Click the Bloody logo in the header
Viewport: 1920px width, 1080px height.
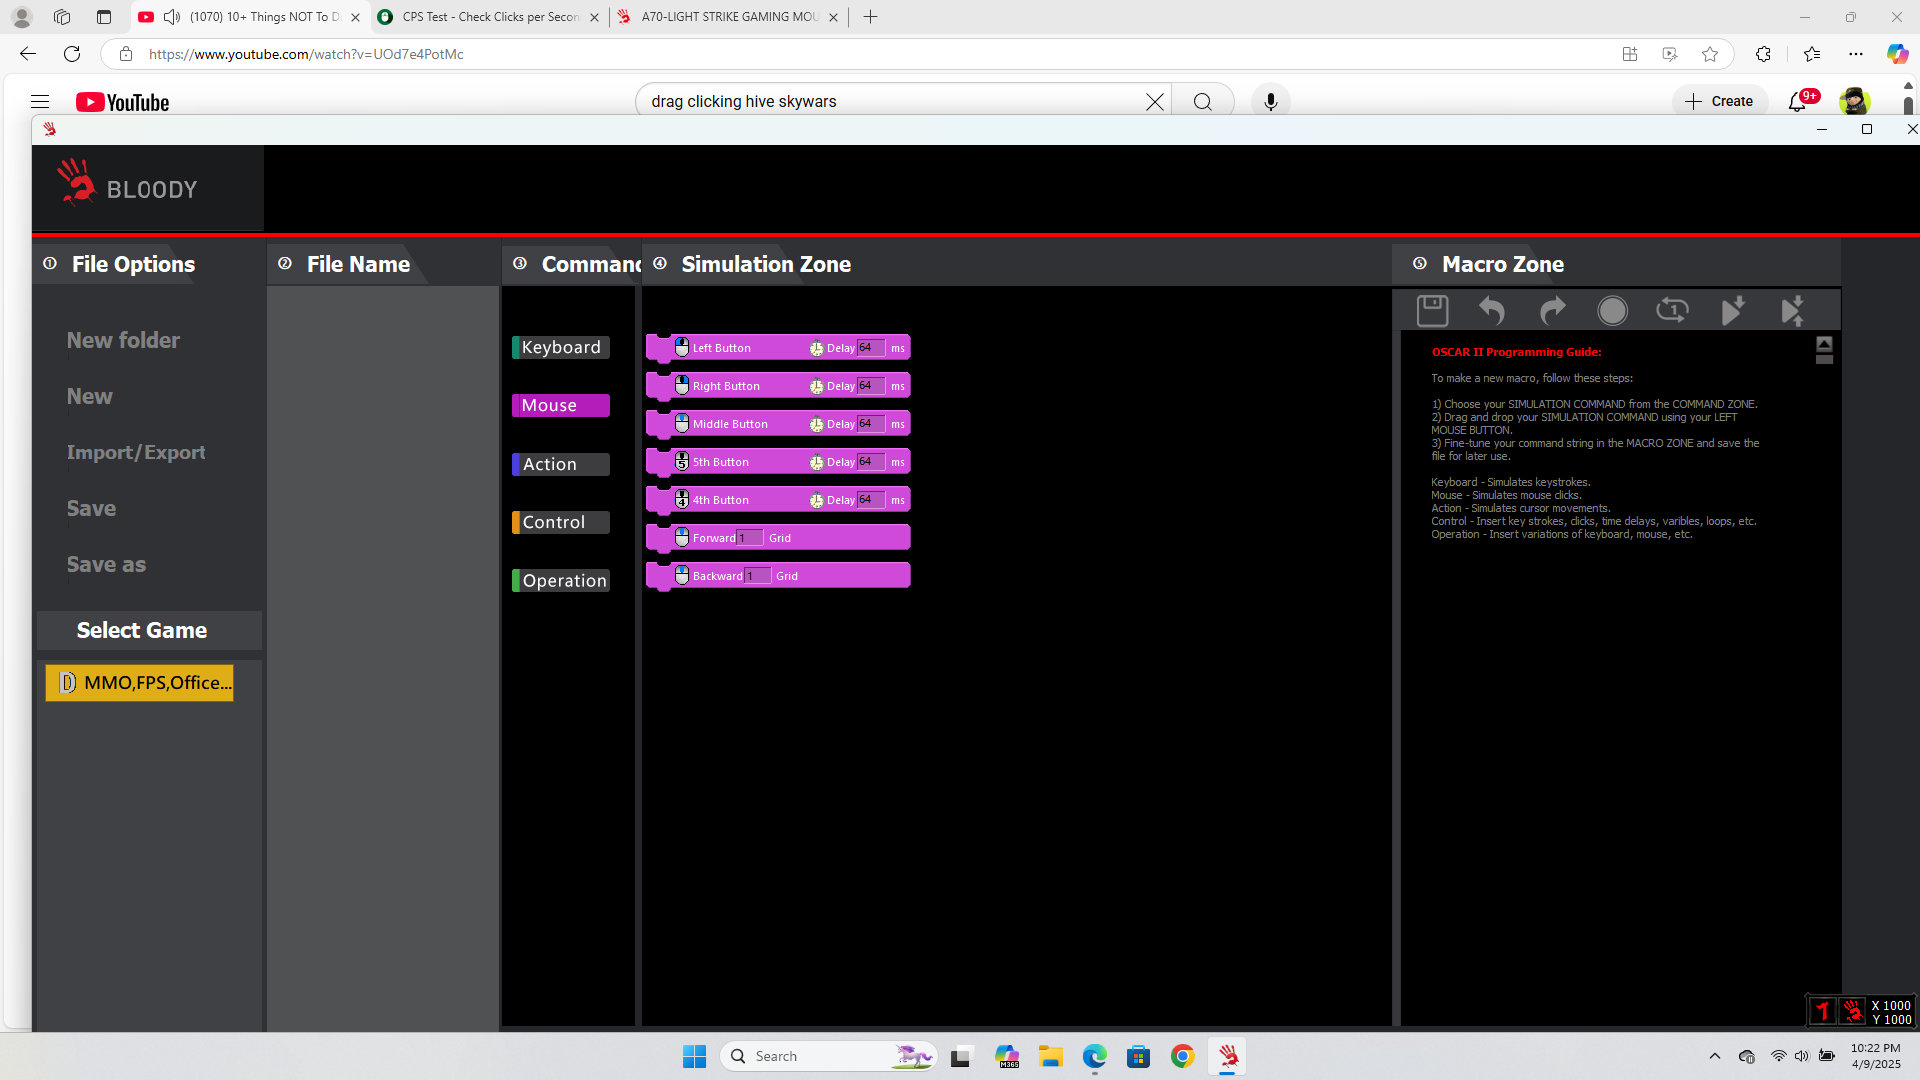(x=127, y=184)
